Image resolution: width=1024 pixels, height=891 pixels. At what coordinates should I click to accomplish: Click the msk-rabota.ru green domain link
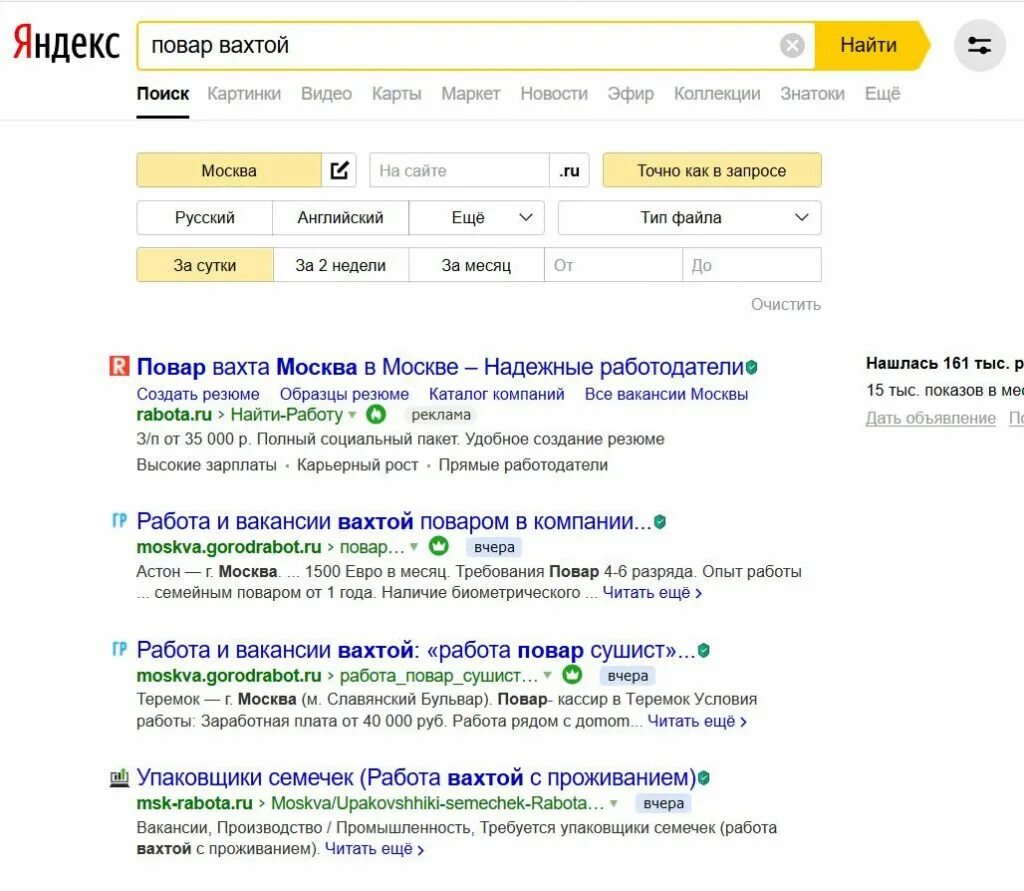(x=195, y=803)
